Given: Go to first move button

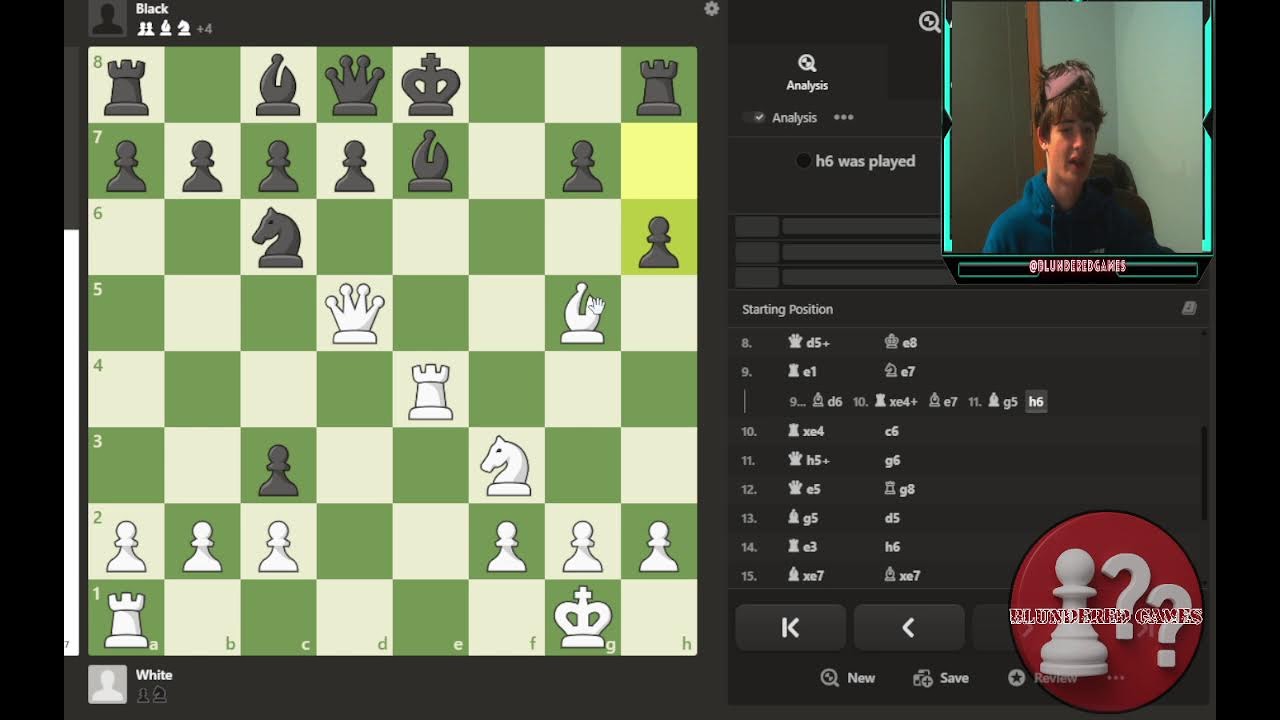Looking at the screenshot, I should point(790,627).
